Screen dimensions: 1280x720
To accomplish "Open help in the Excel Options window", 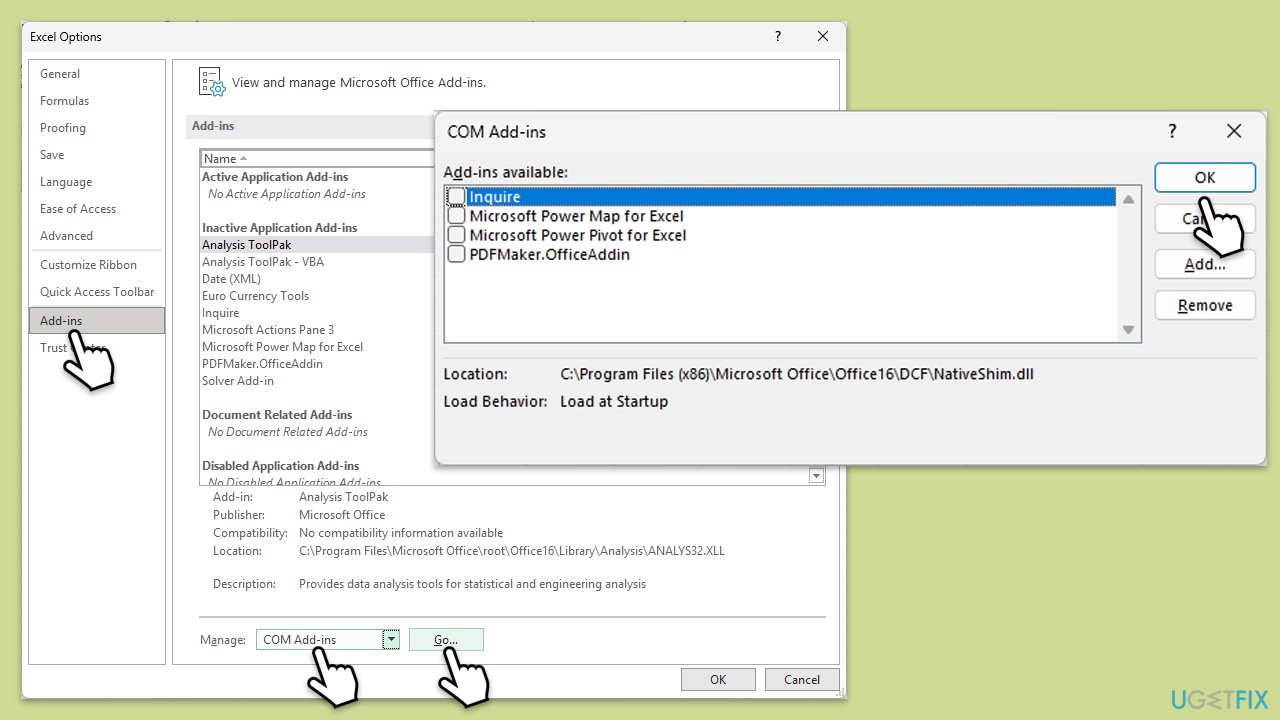I will coord(778,37).
